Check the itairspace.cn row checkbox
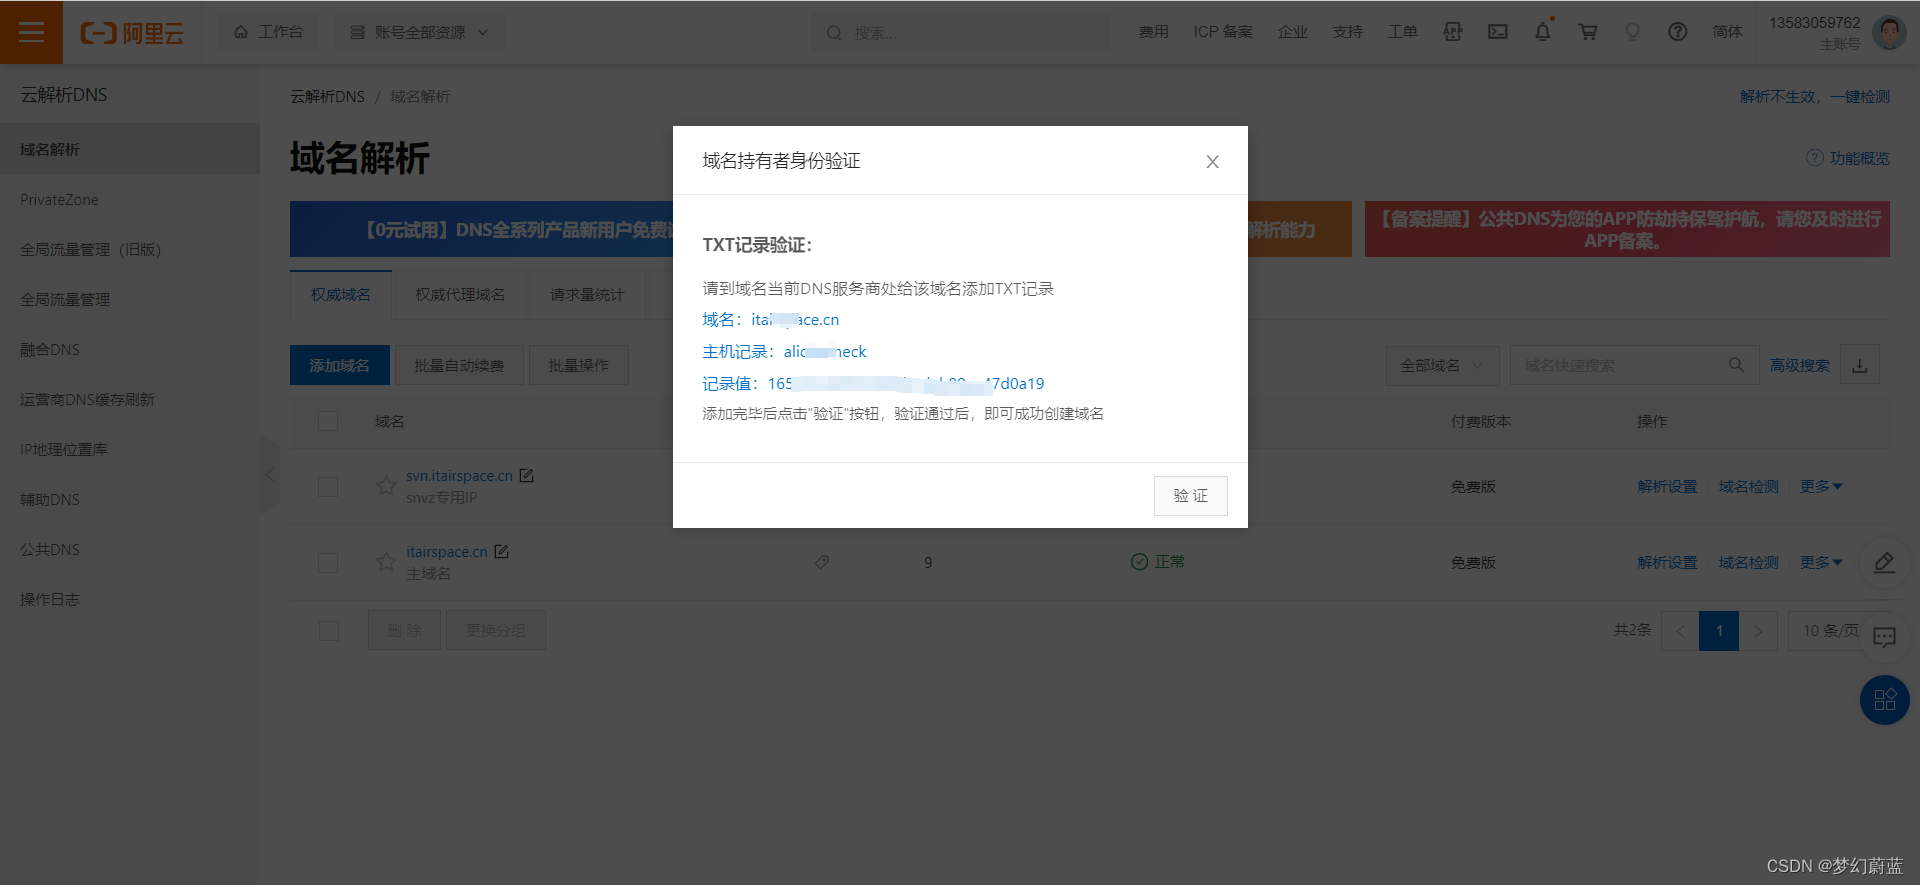The height and width of the screenshot is (885, 1920). [x=328, y=563]
